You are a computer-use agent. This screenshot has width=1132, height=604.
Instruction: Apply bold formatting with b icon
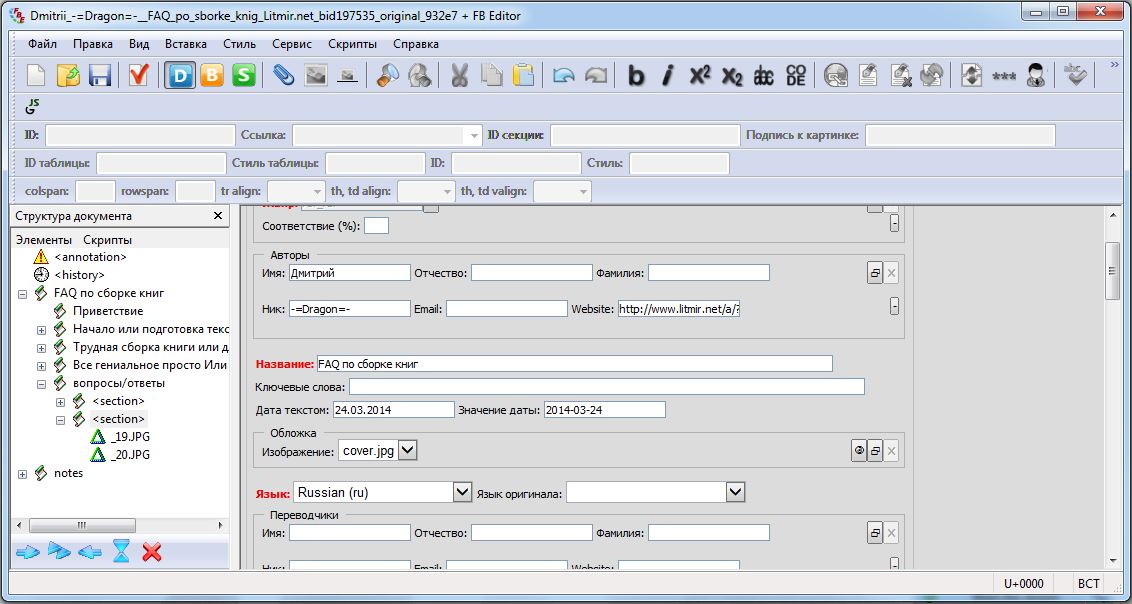tap(636, 75)
